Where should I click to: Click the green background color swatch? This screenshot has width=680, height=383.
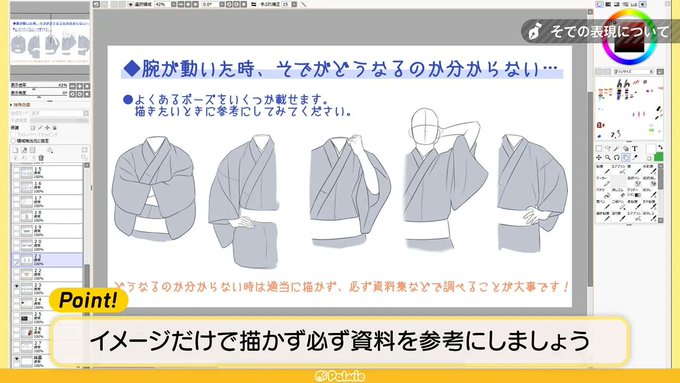pos(658,157)
